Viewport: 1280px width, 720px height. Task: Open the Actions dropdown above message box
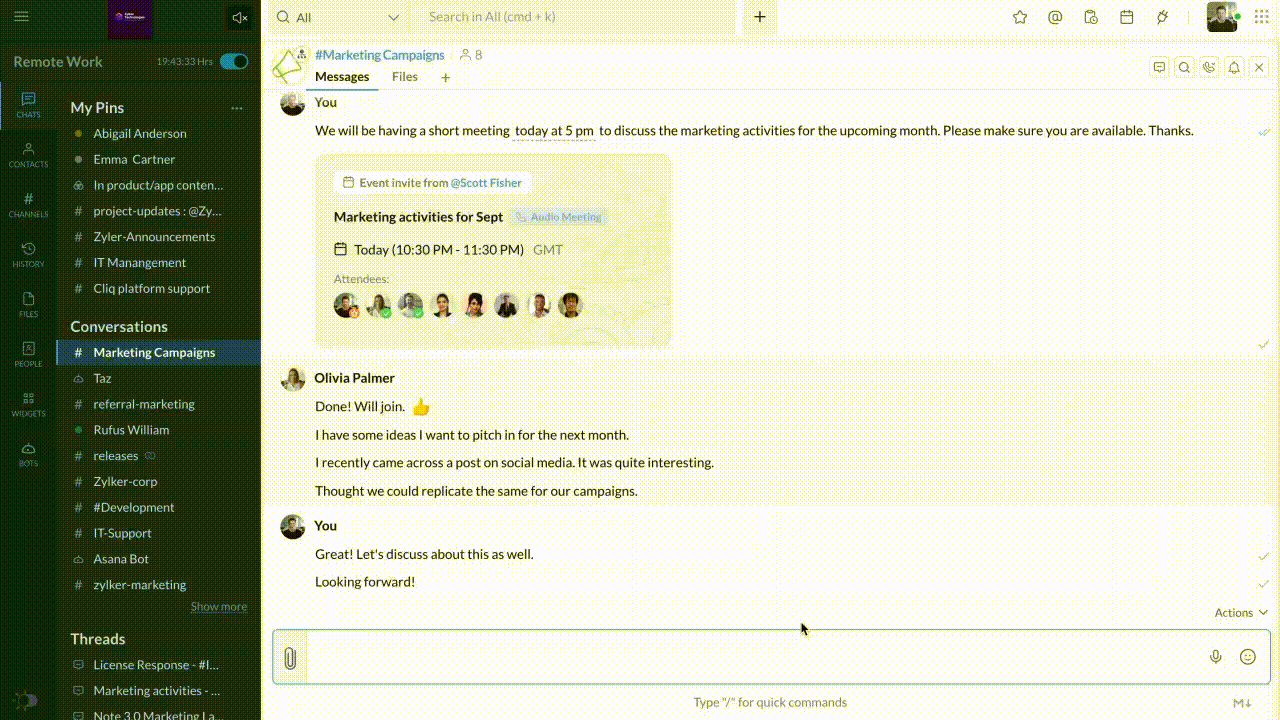pyautogui.click(x=1241, y=613)
